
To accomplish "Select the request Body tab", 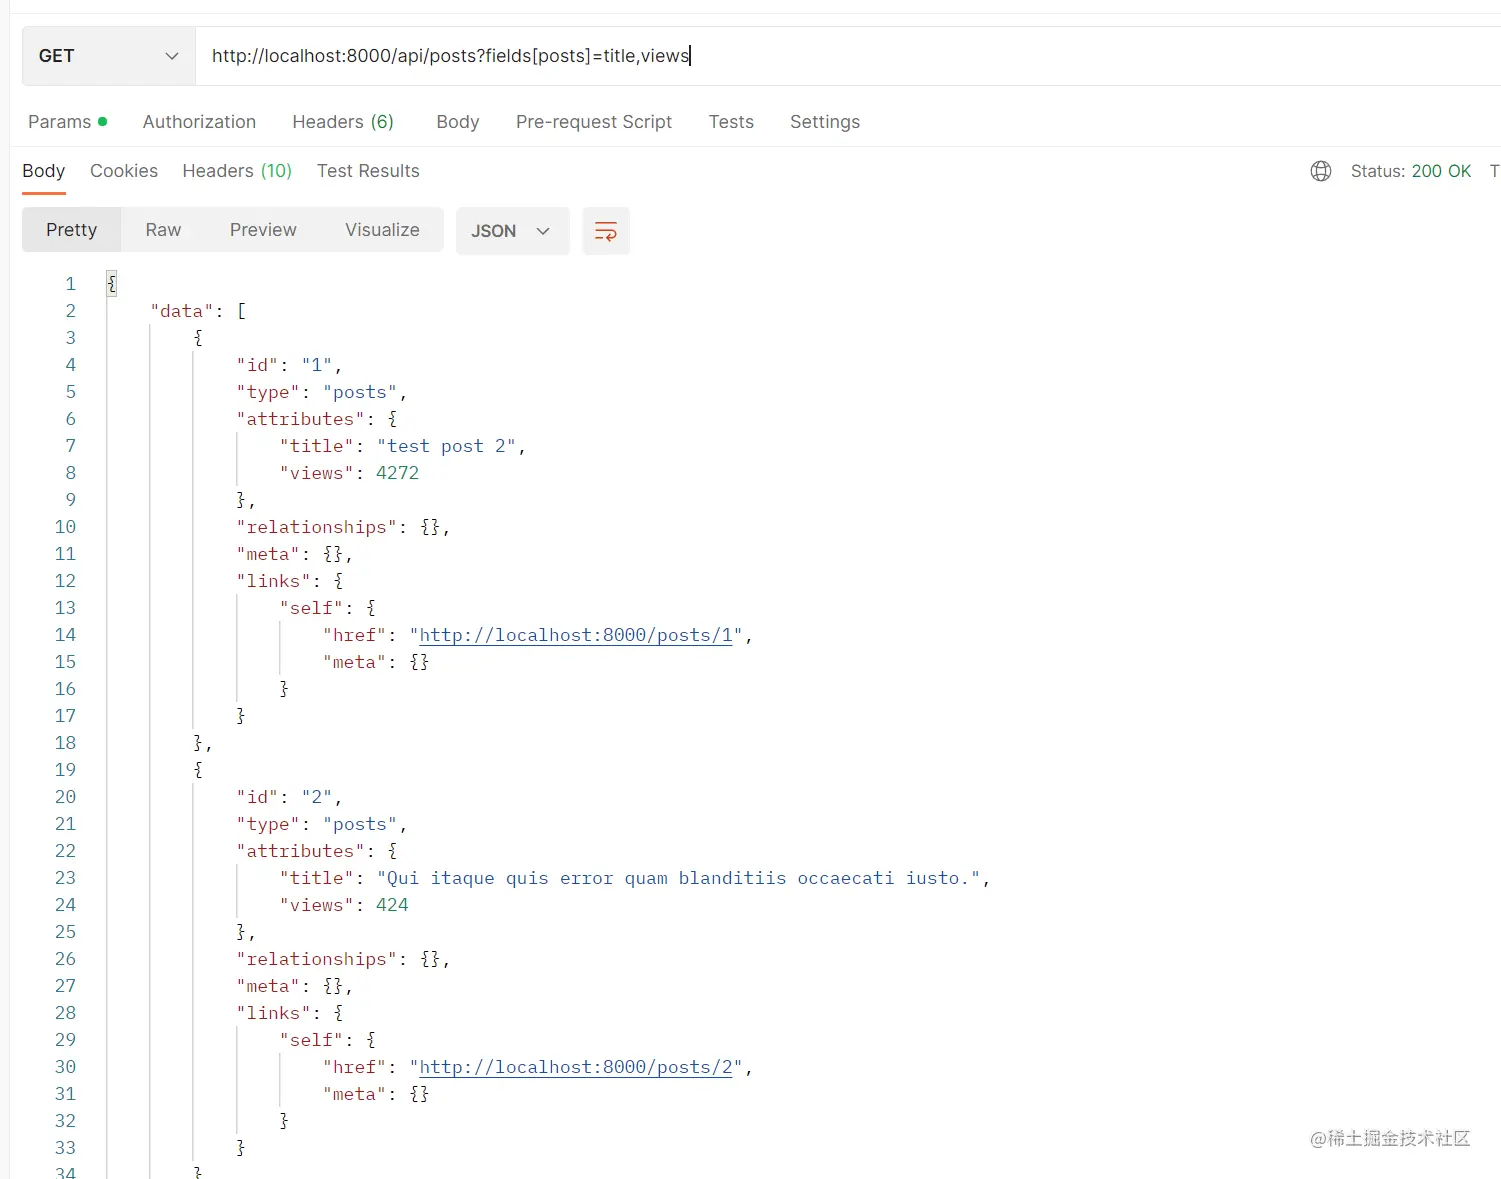I will pyautogui.click(x=458, y=122).
